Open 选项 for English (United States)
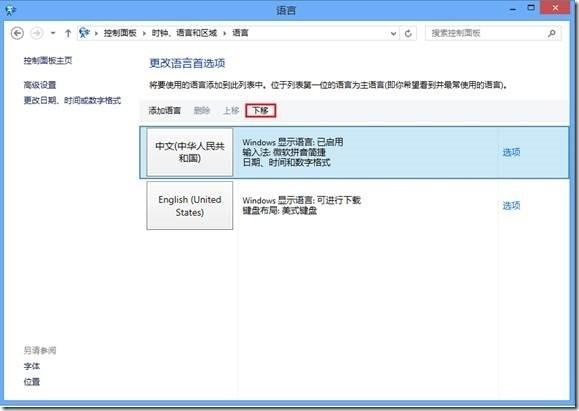Image resolution: width=579 pixels, height=411 pixels. tap(511, 206)
